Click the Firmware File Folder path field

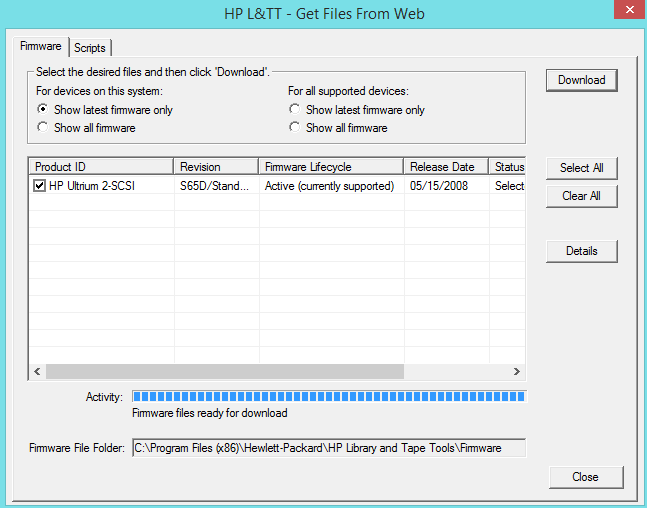tap(329, 448)
